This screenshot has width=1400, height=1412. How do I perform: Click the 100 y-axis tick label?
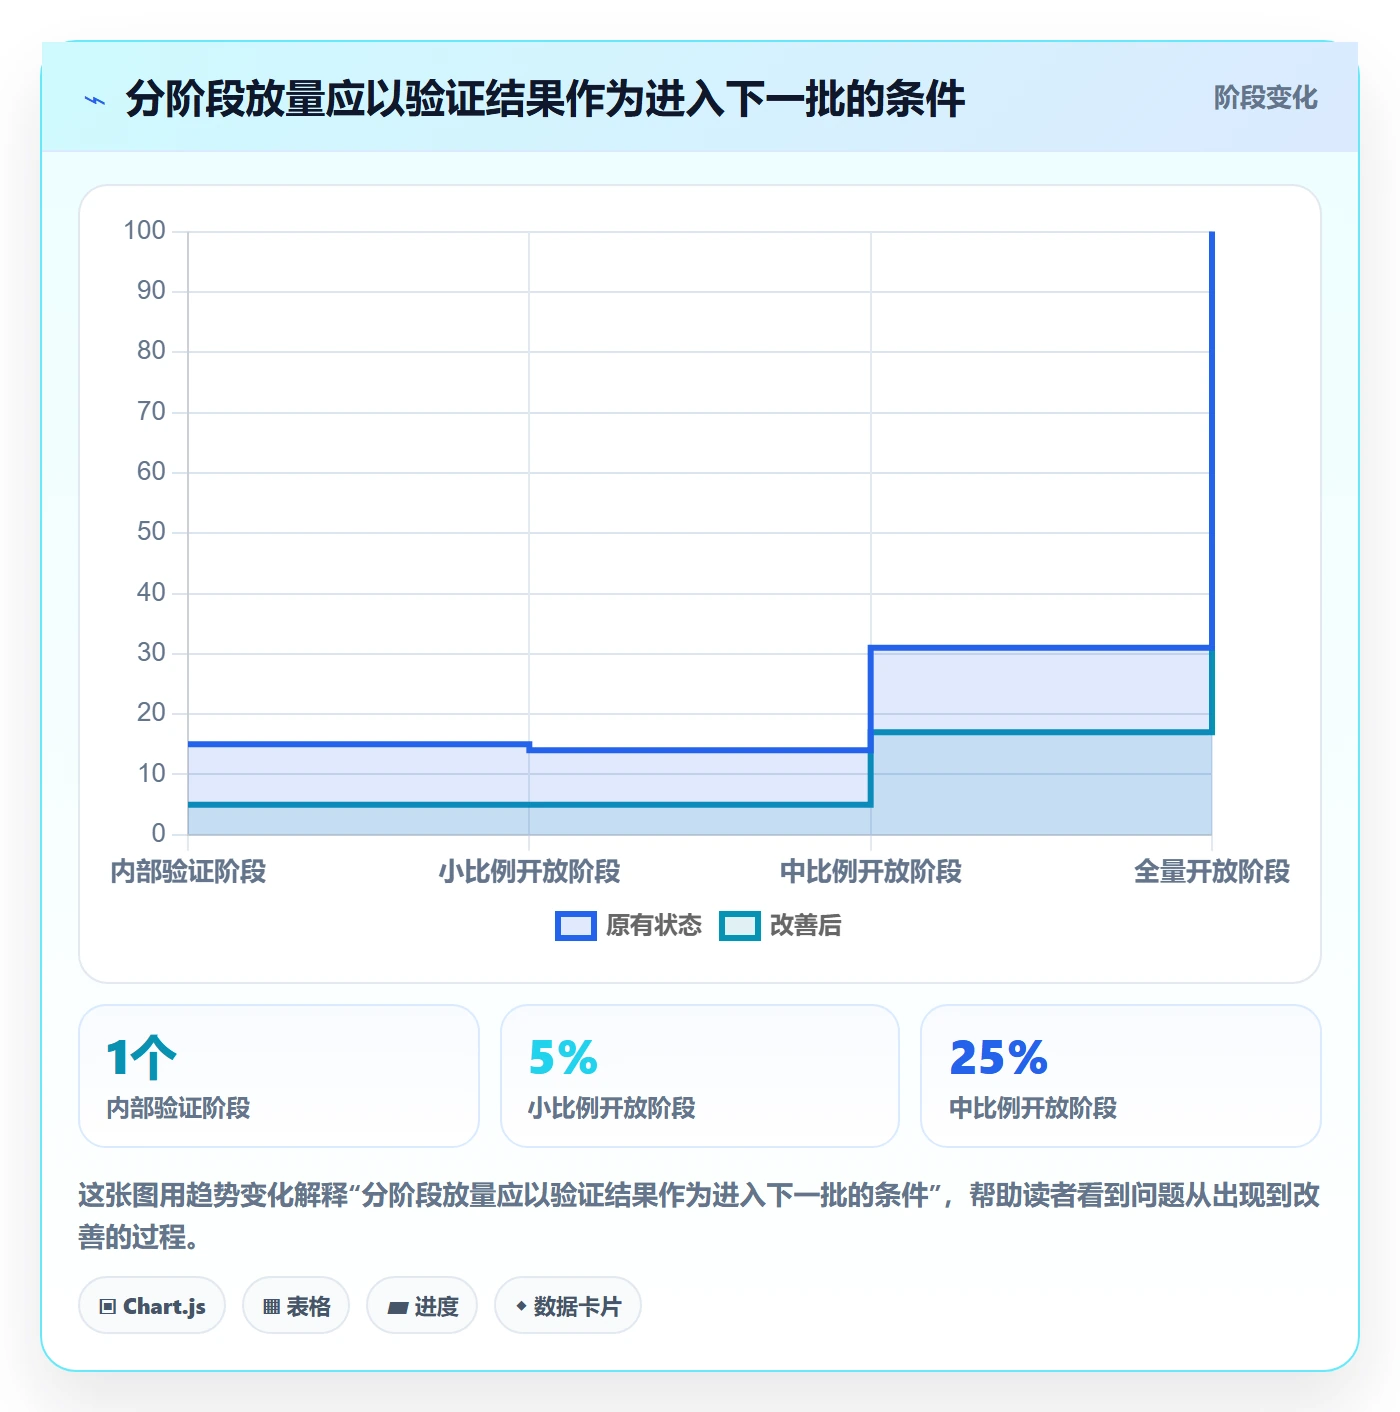coord(144,231)
